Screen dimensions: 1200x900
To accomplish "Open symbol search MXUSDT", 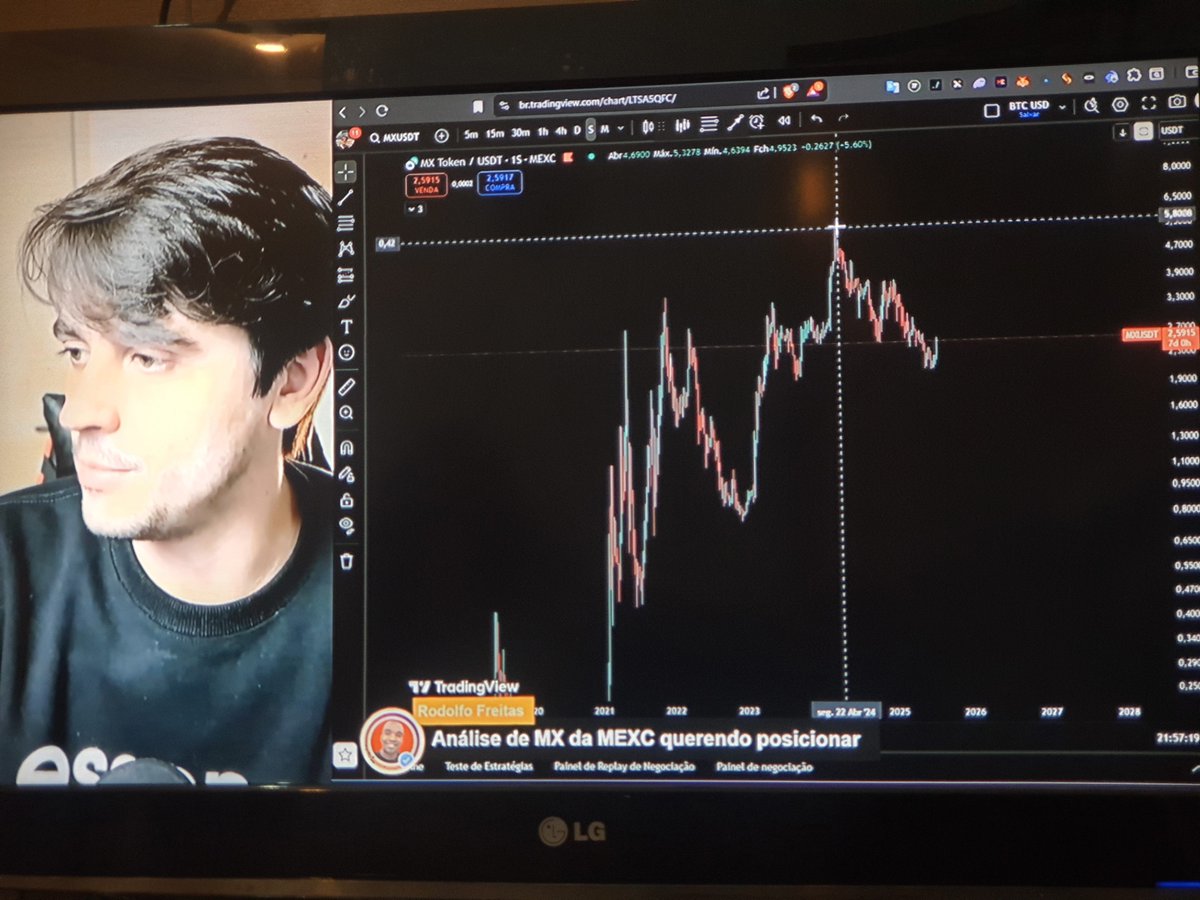I will 394,137.
